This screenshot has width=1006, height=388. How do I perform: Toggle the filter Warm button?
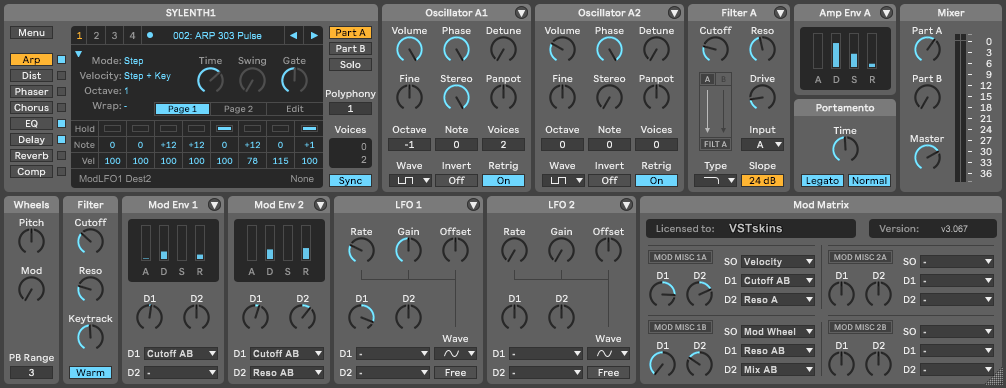click(x=90, y=373)
